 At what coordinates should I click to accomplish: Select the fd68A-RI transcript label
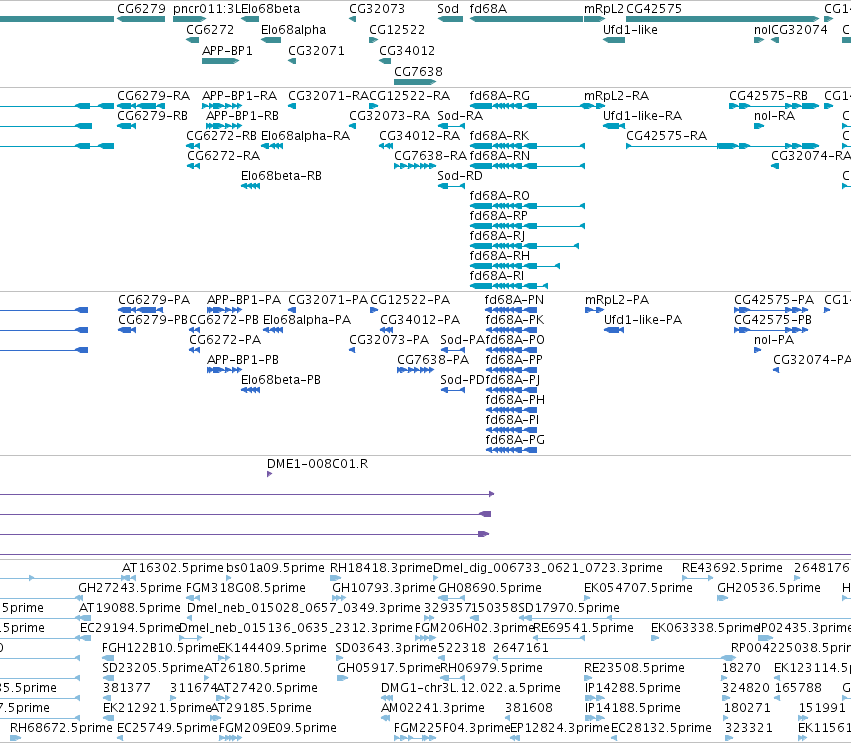click(497, 276)
